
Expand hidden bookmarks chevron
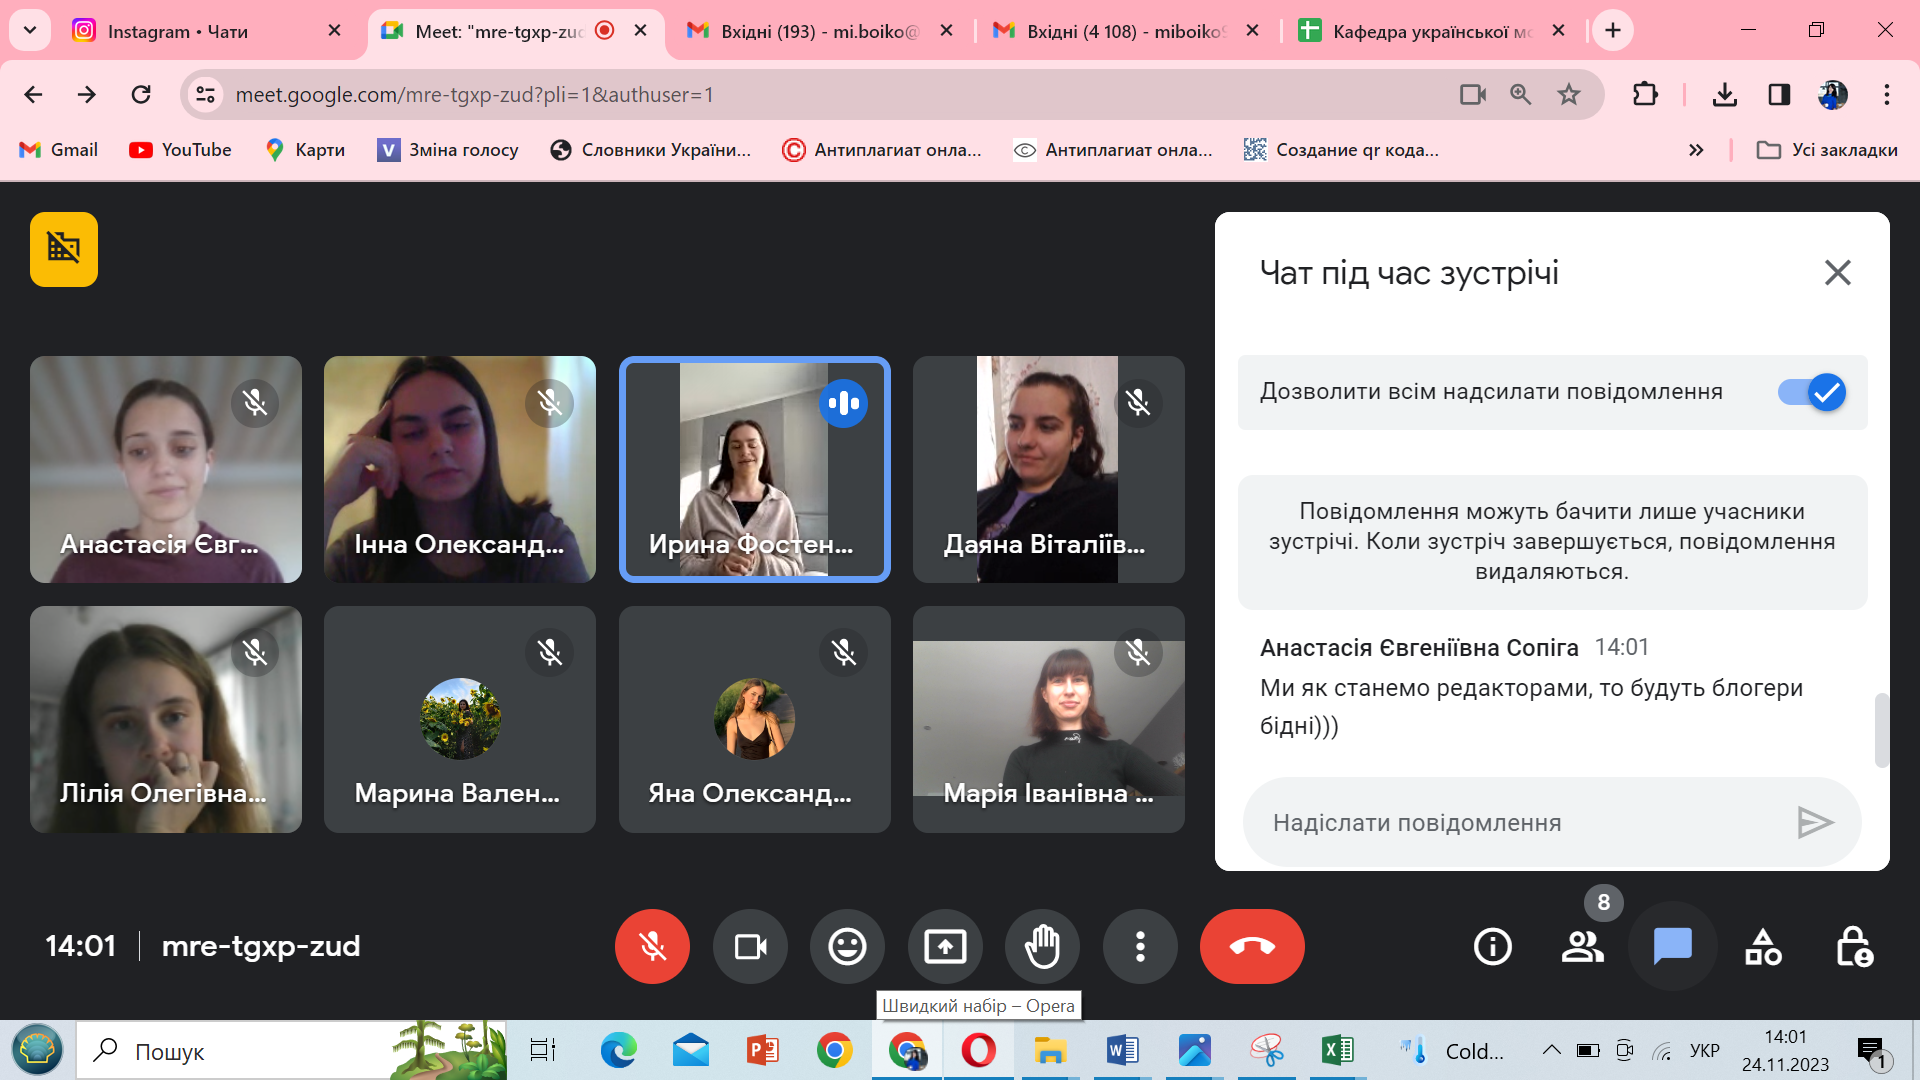(1696, 150)
